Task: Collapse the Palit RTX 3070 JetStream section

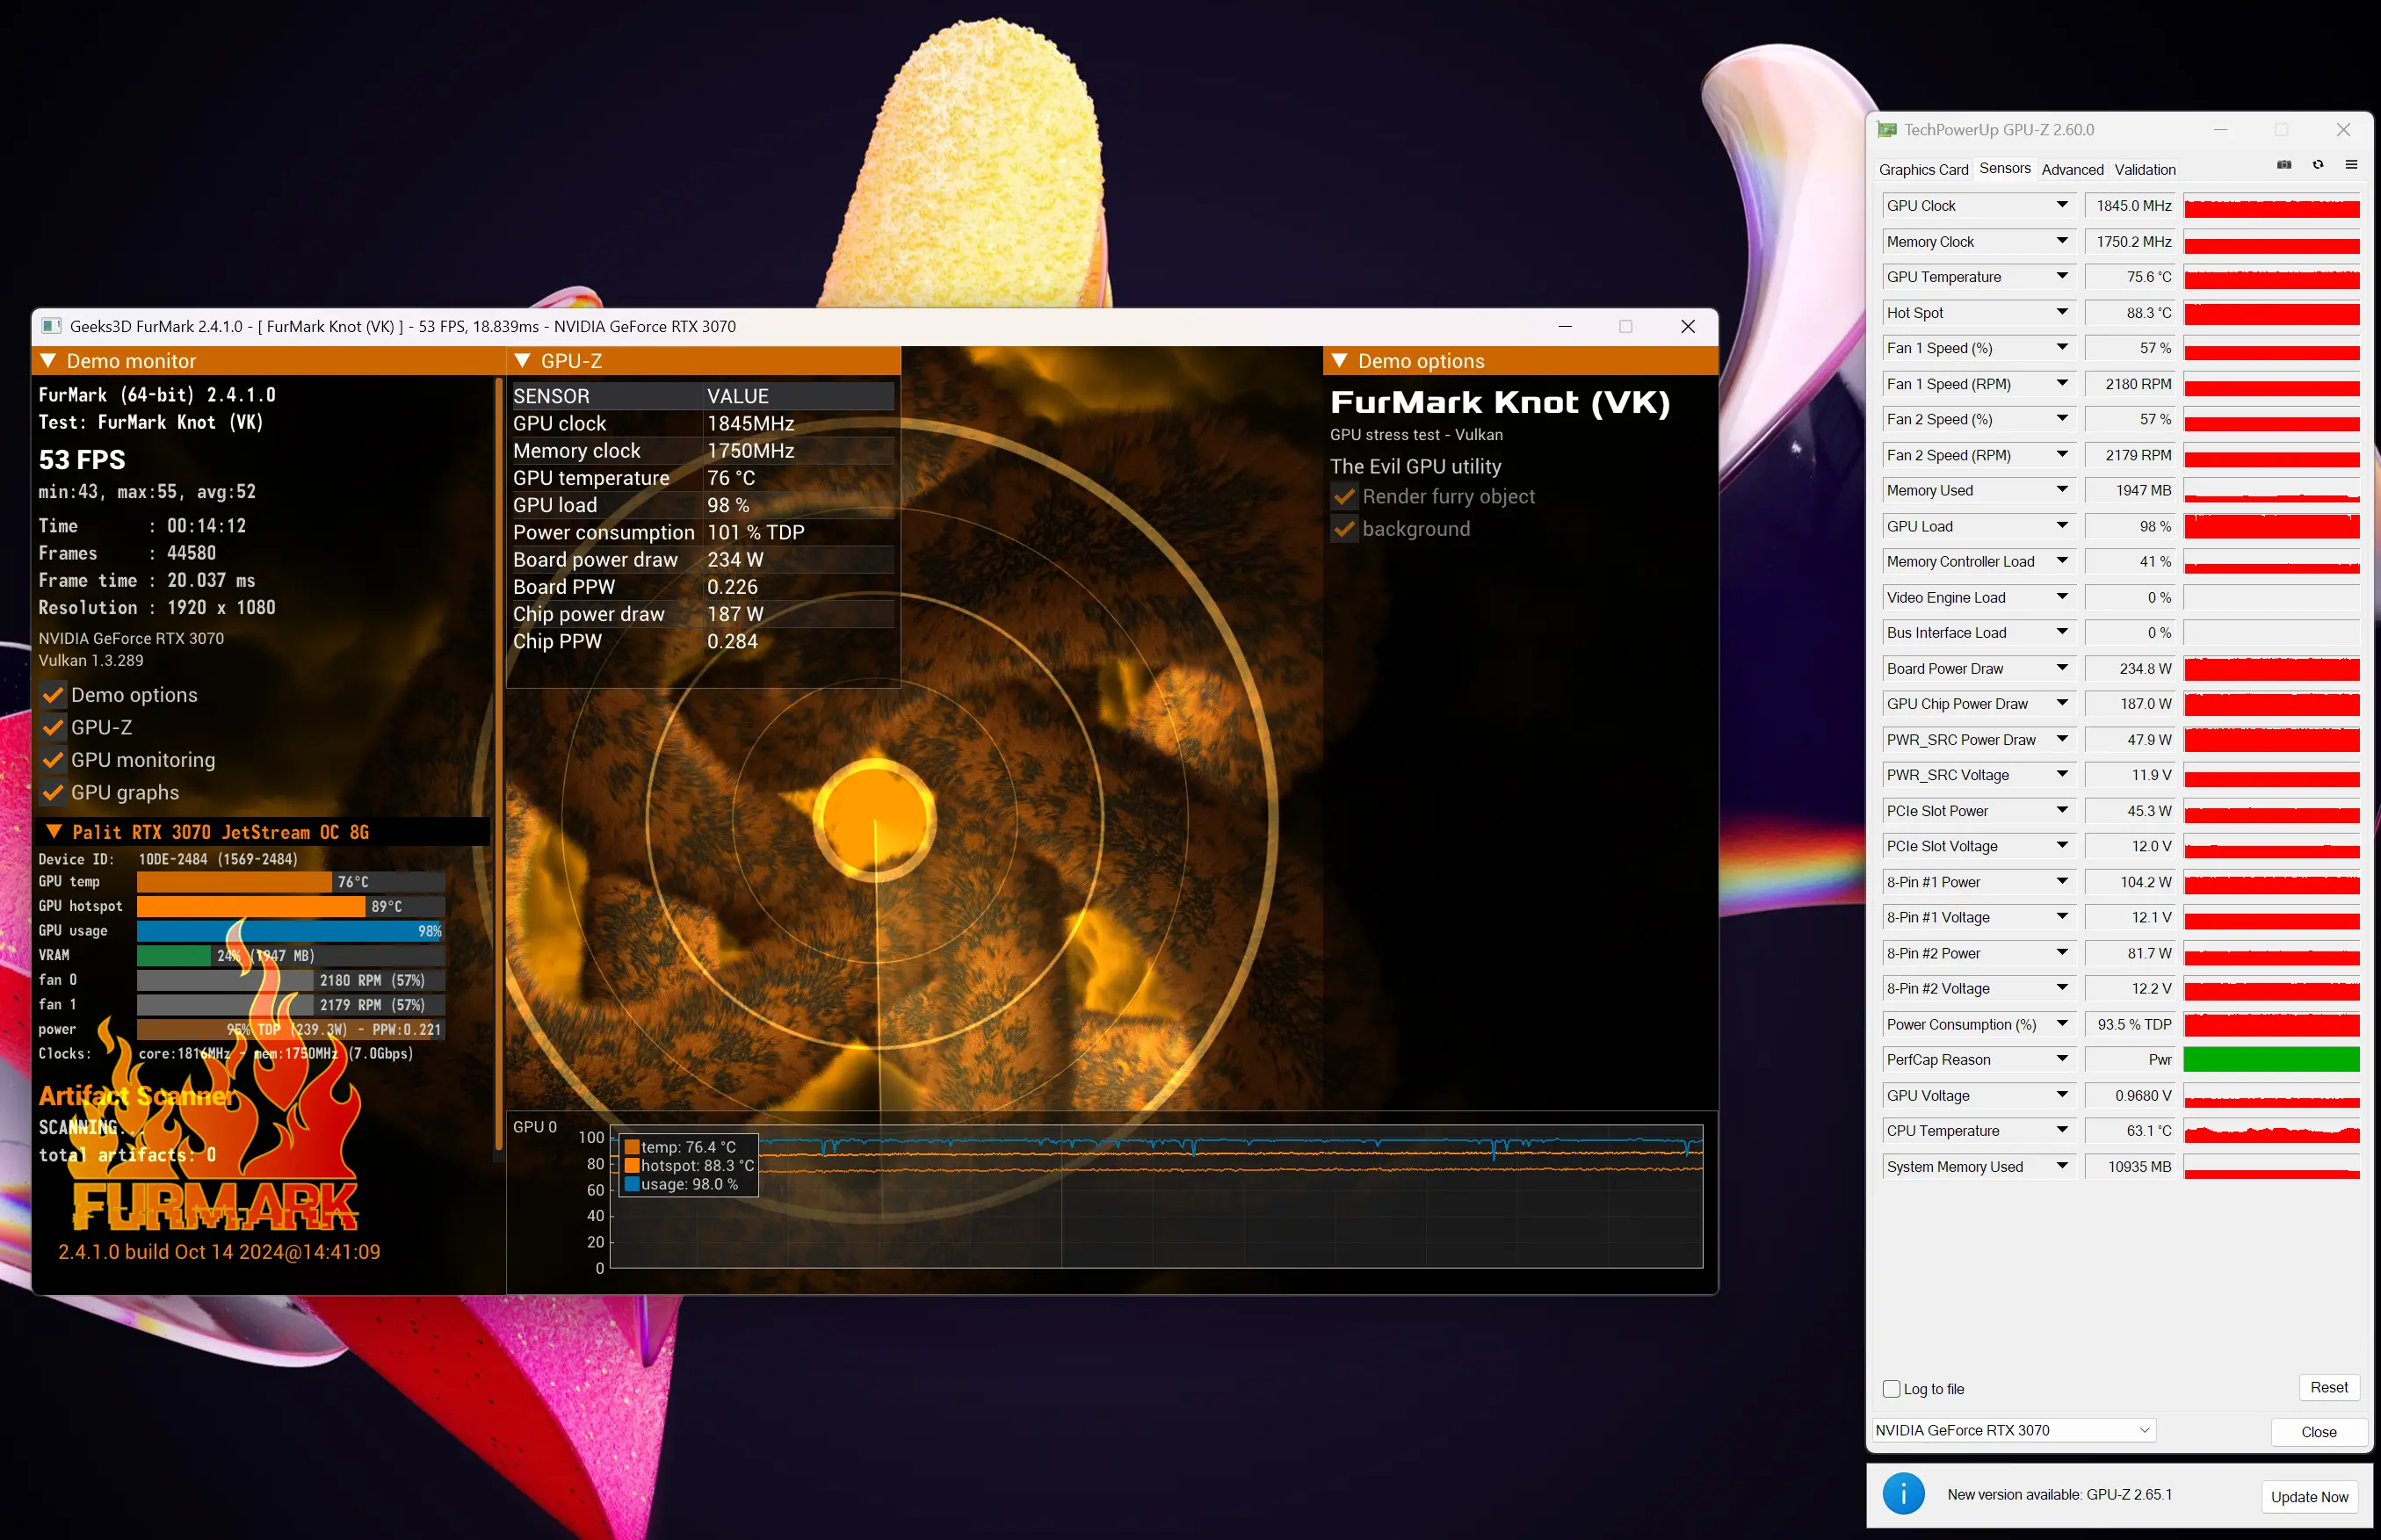Action: (x=54, y=832)
